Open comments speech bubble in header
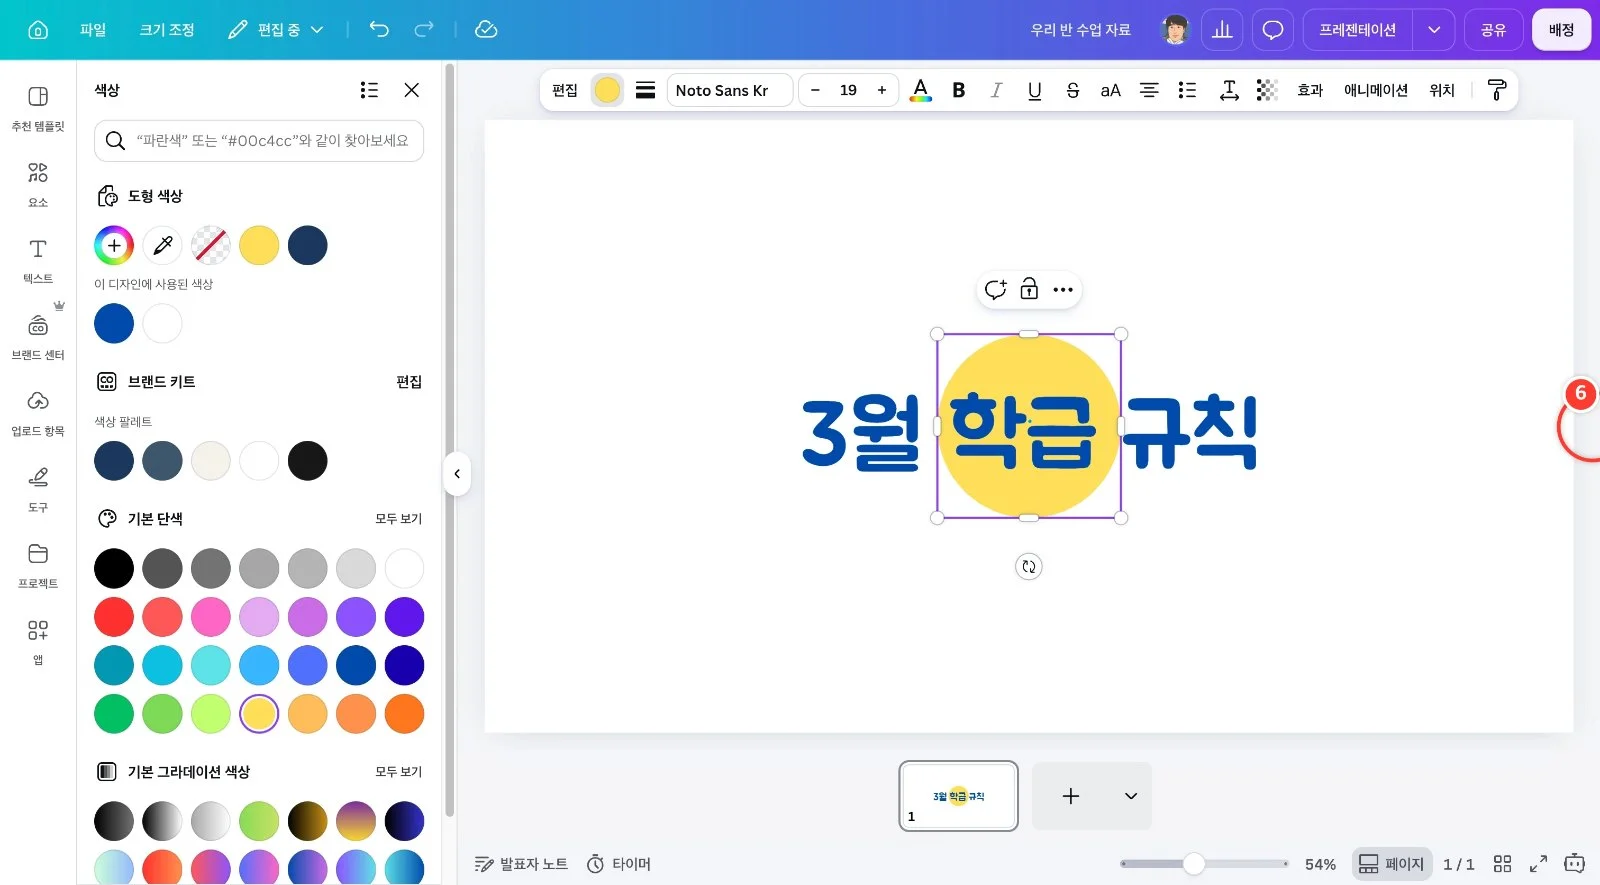This screenshot has width=1600, height=885. pyautogui.click(x=1272, y=30)
